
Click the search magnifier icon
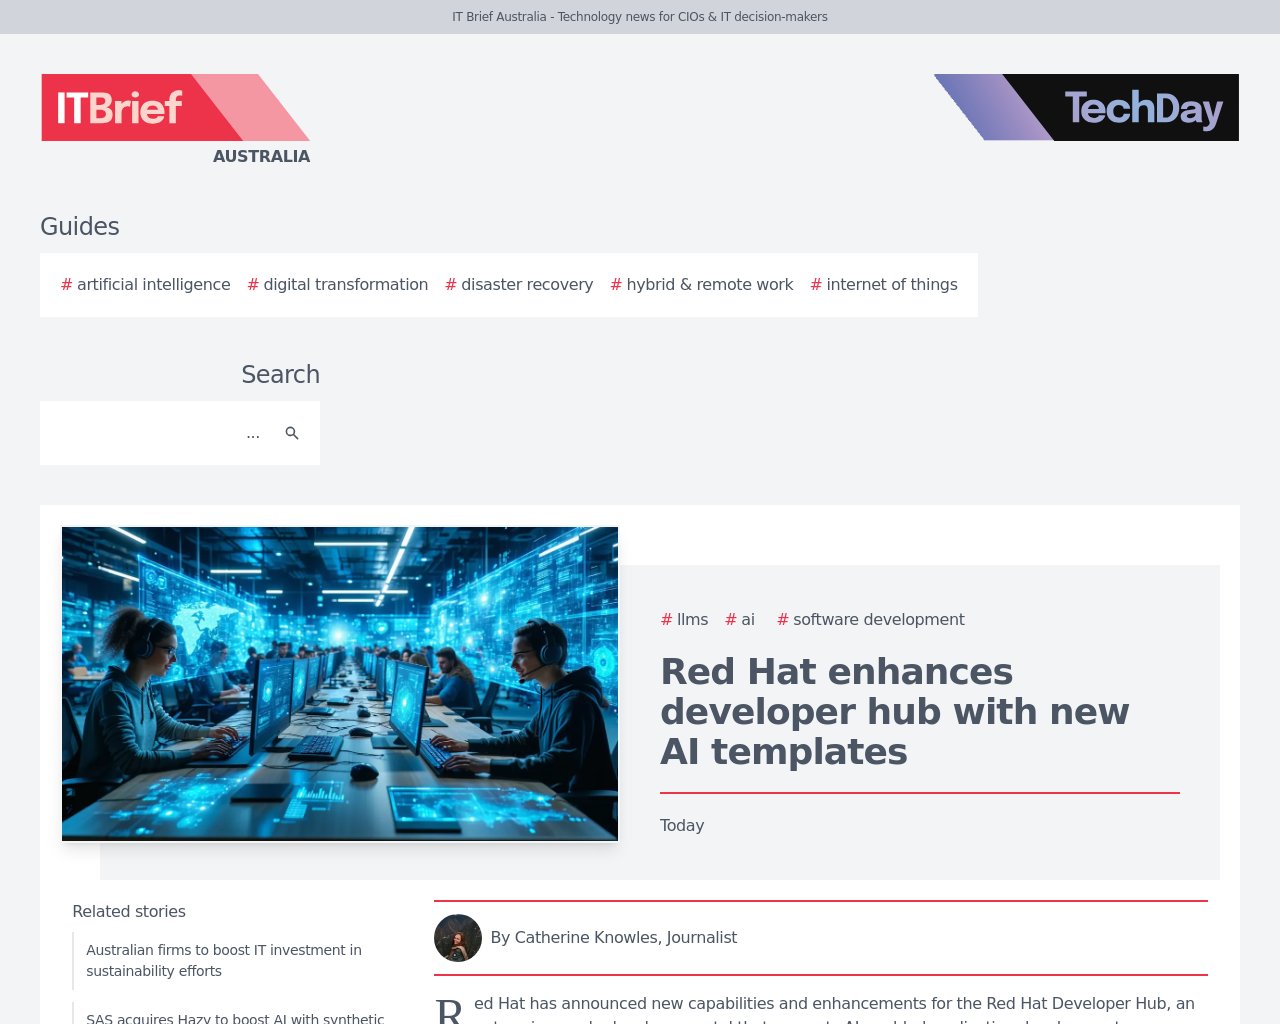coord(292,433)
